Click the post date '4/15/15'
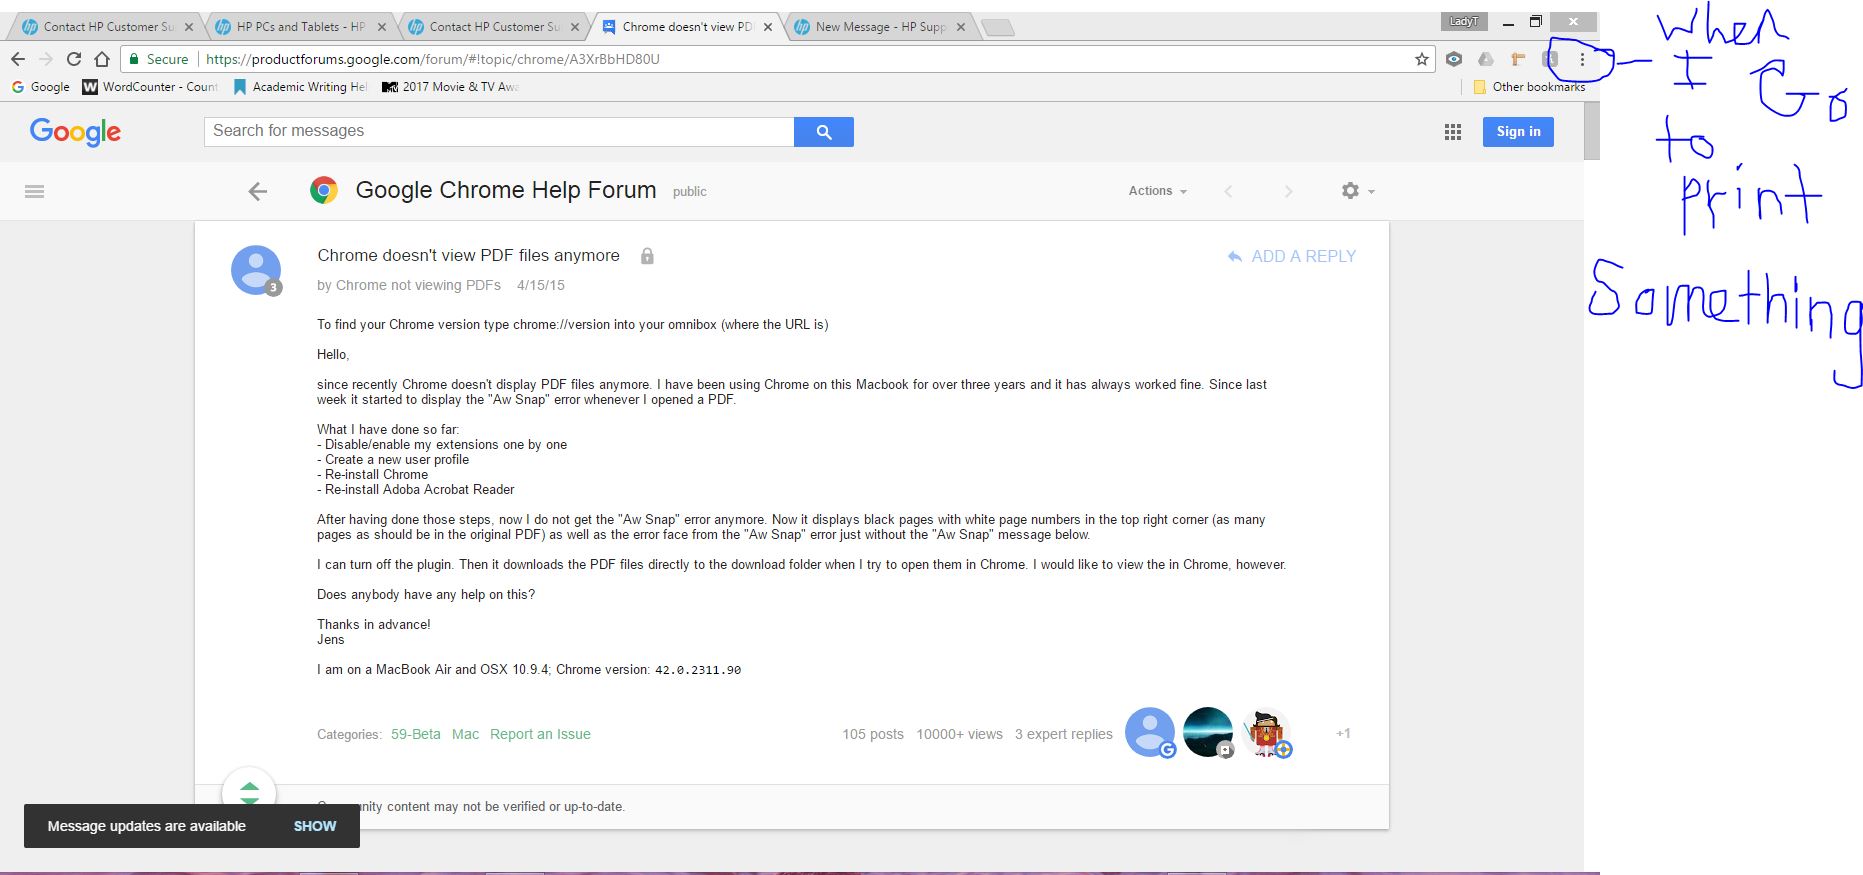1863x875 pixels. 541,285
